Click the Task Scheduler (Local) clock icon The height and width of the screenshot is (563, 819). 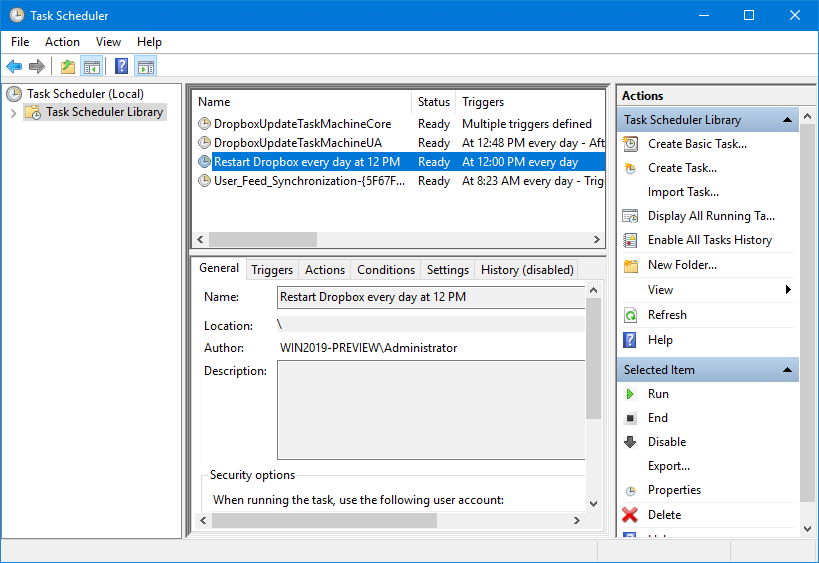(x=14, y=94)
